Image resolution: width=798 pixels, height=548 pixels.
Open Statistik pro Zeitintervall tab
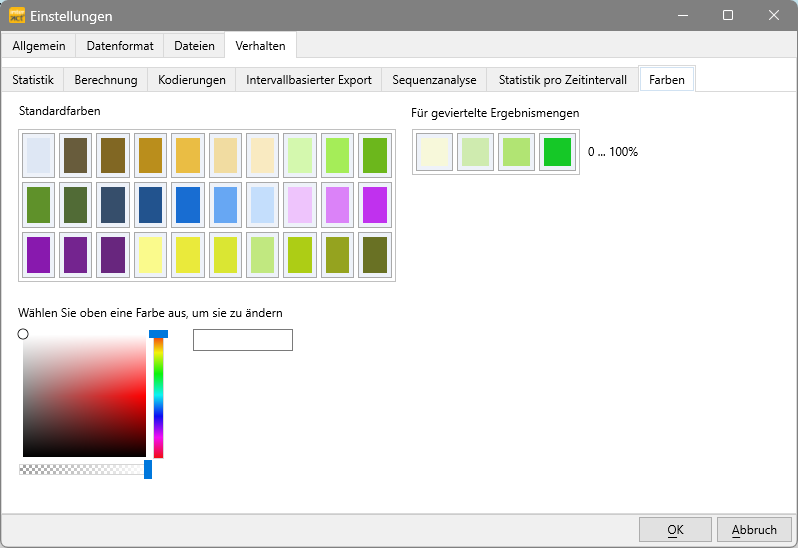(562, 80)
